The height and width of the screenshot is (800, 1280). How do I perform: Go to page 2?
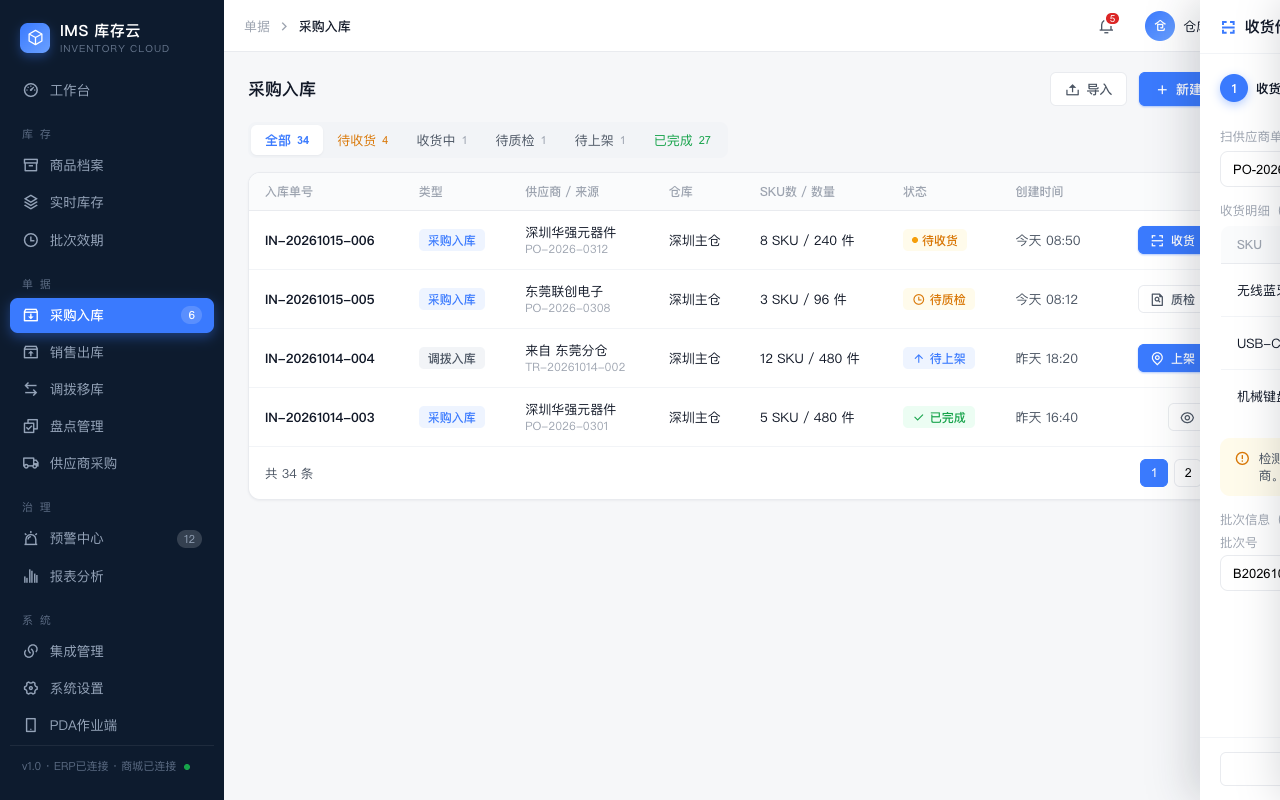[1187, 473]
